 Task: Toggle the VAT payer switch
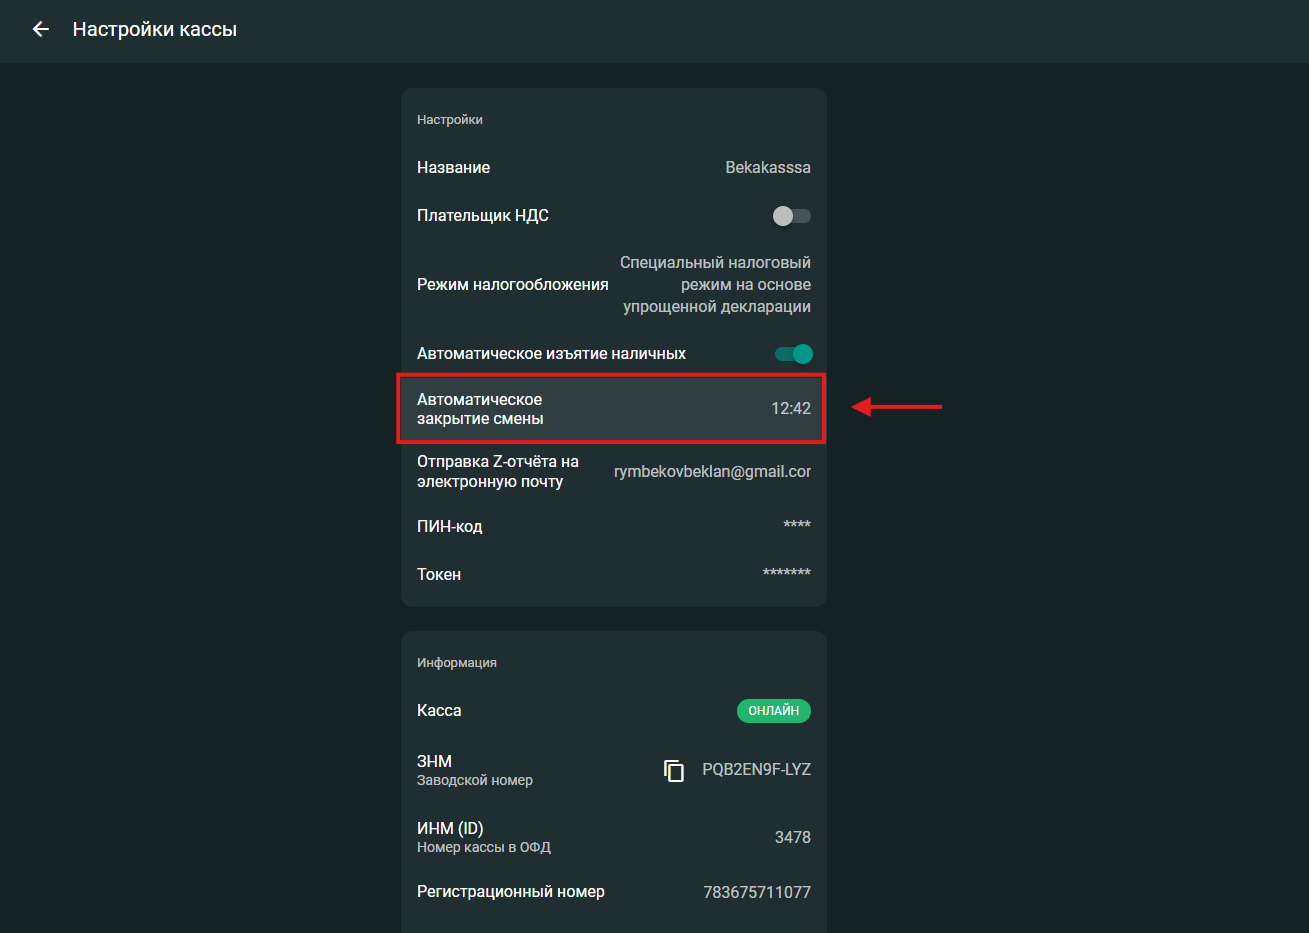point(791,216)
